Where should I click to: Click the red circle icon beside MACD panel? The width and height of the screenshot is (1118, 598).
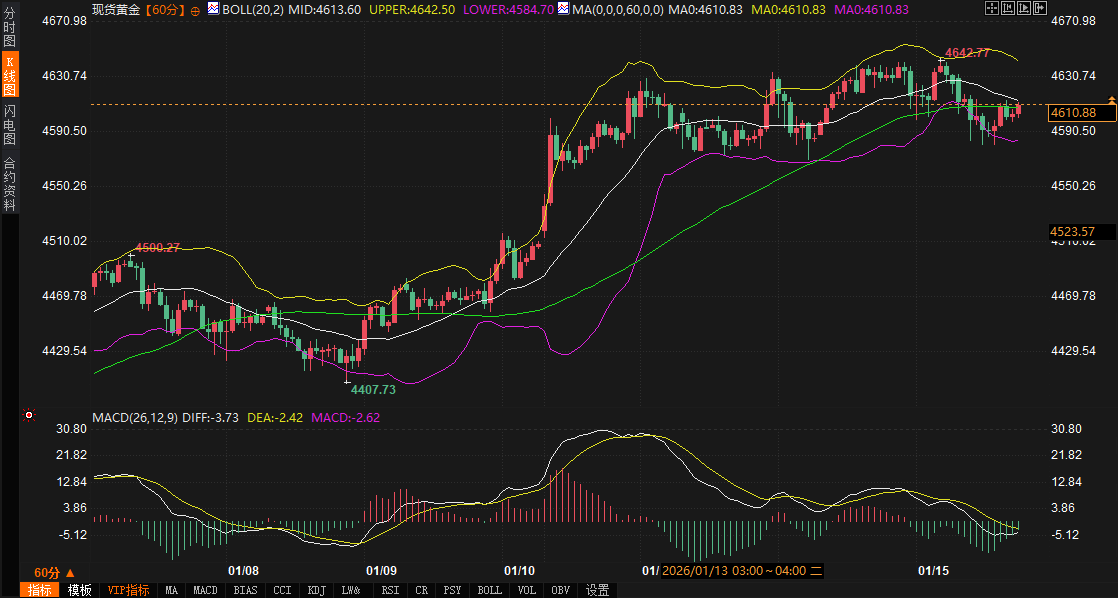[29, 415]
